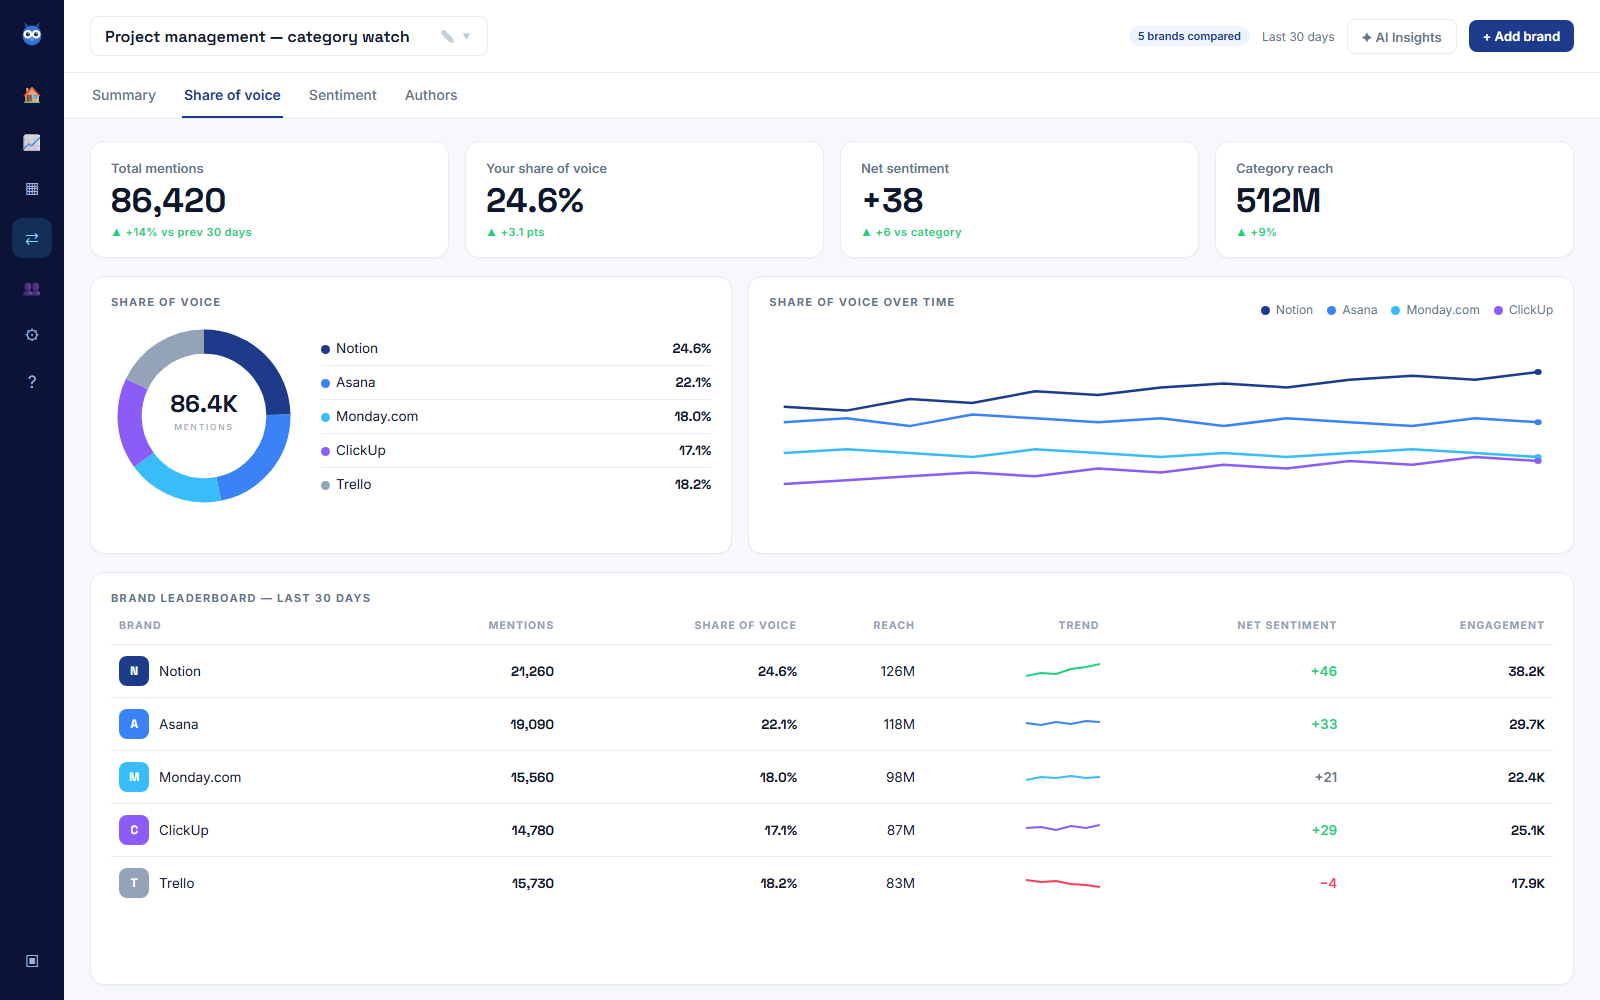Open settings gear in the sidebar

pos(32,335)
